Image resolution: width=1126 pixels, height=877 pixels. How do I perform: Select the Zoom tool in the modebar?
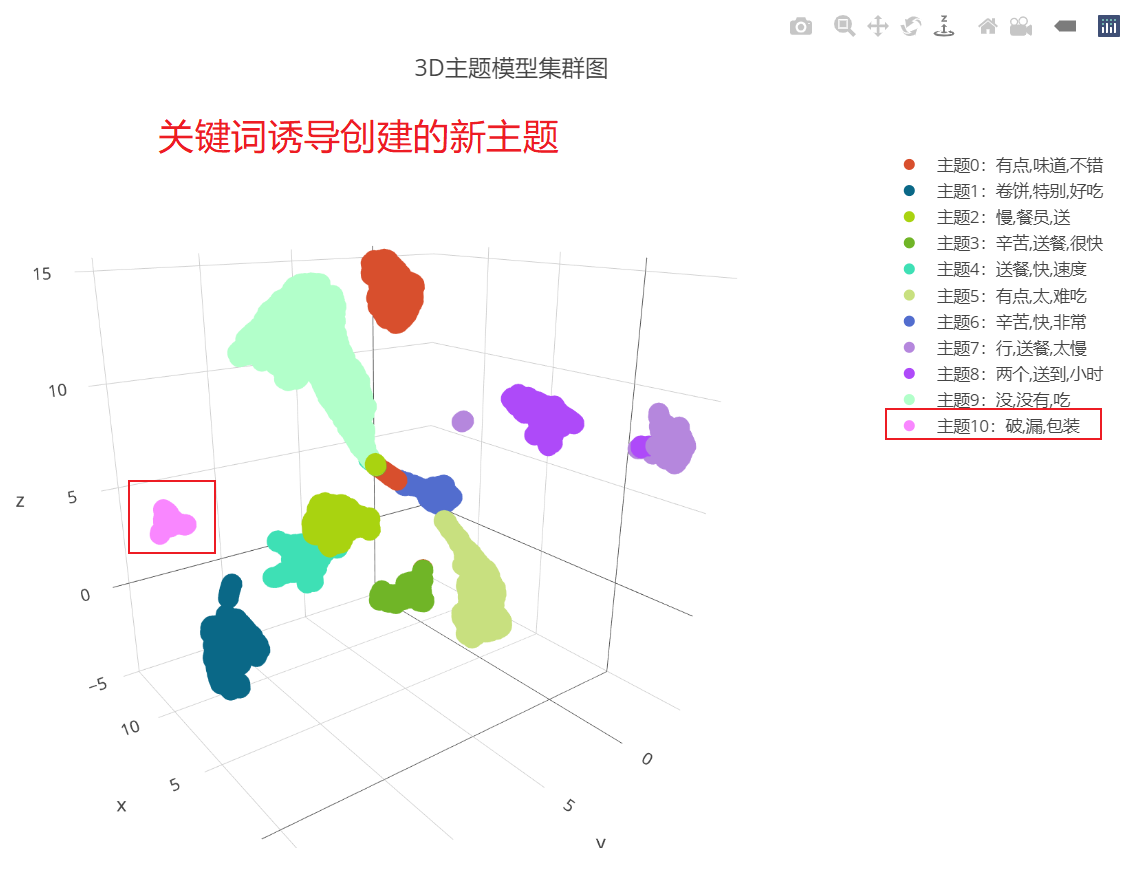tap(844, 27)
